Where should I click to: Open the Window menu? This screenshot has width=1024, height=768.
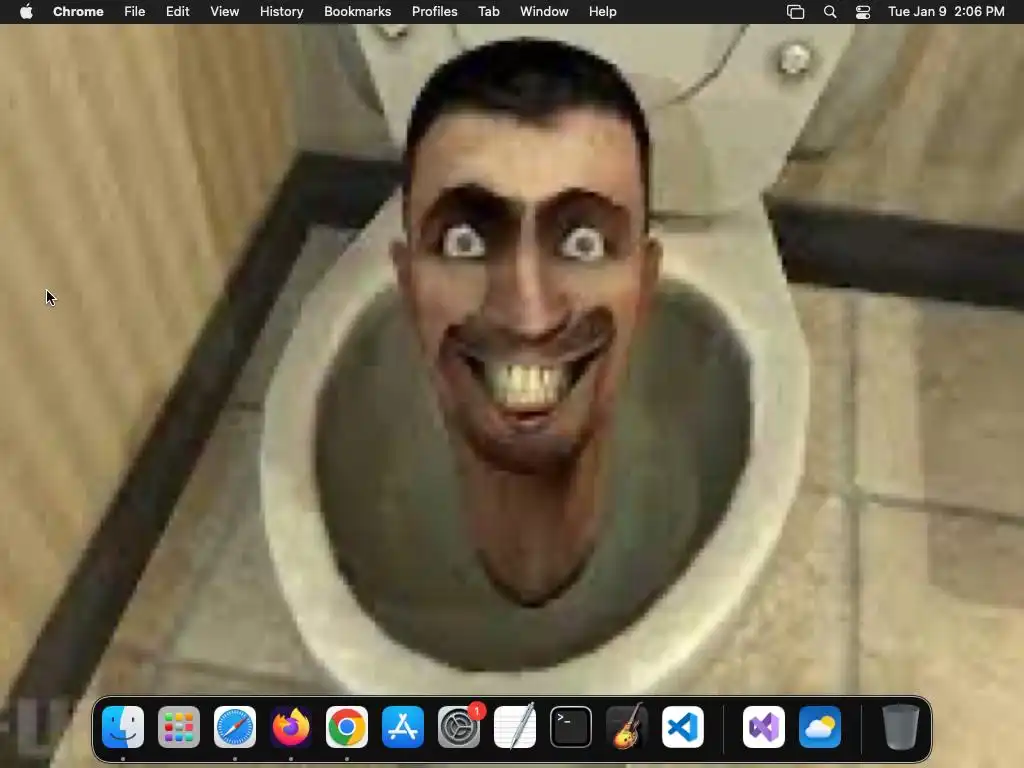[544, 12]
